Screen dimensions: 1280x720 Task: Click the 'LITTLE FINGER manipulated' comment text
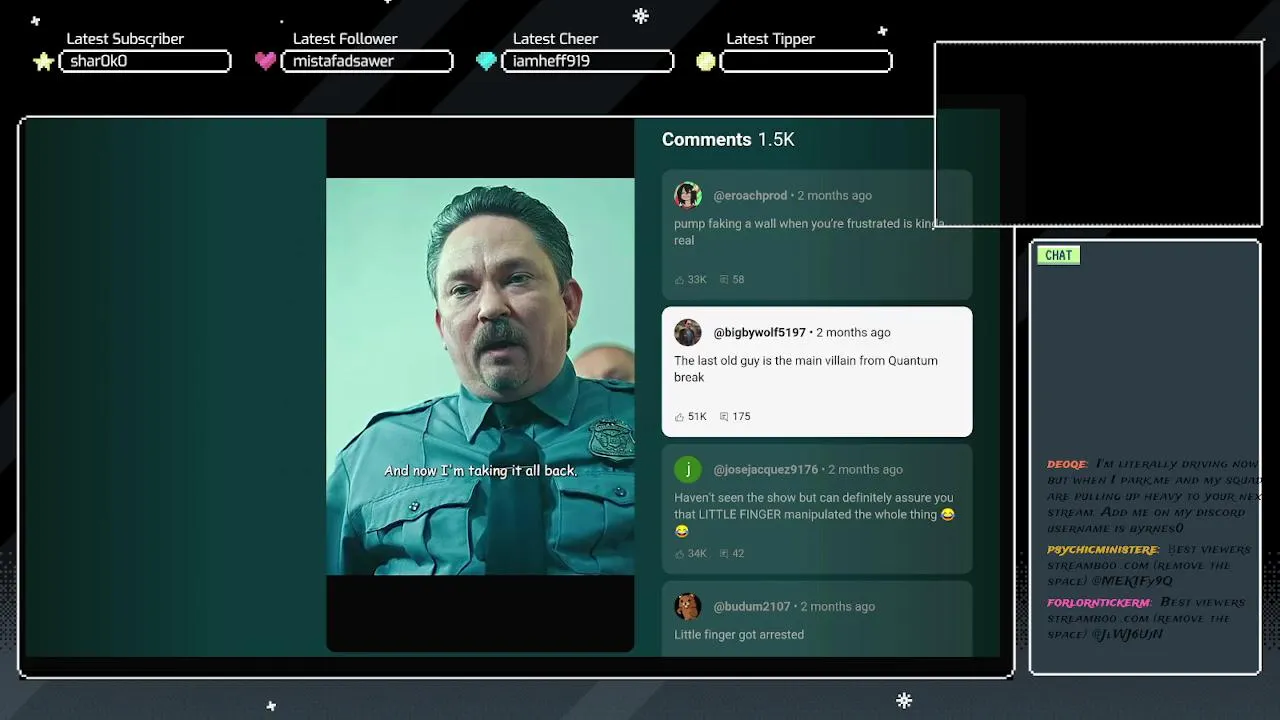pyautogui.click(x=814, y=514)
